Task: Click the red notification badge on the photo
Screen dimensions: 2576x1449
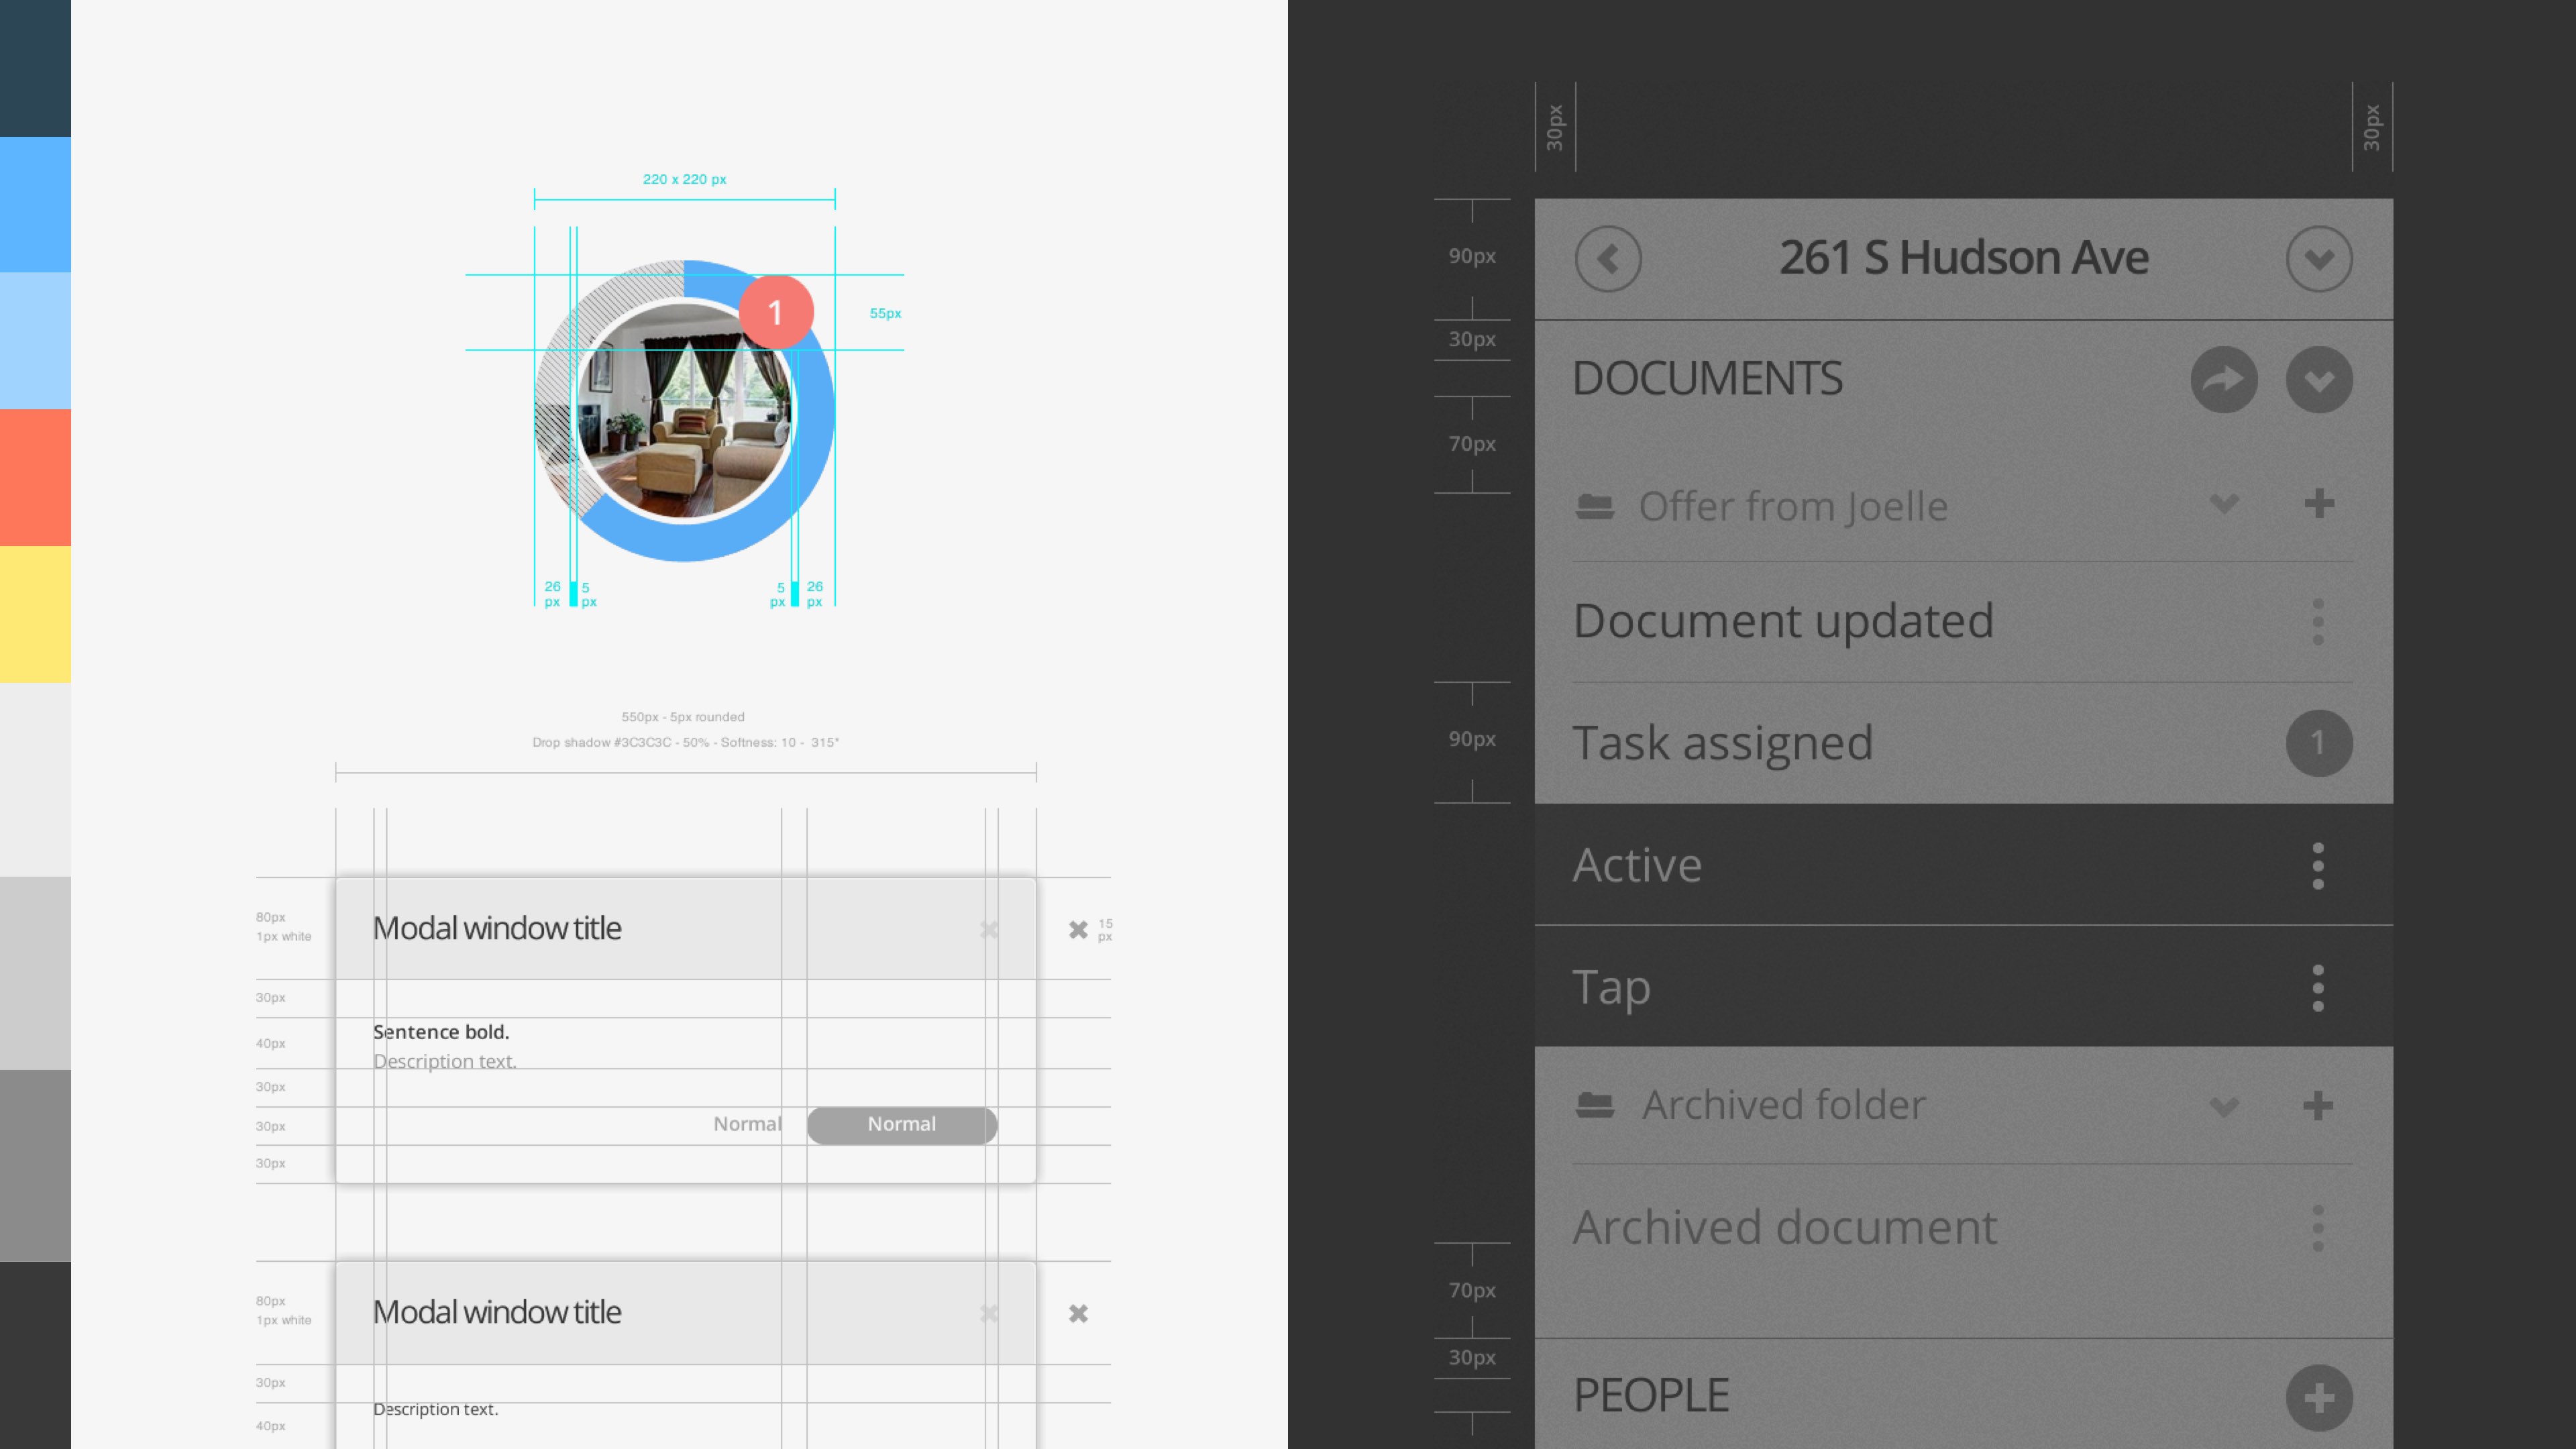Action: click(776, 312)
